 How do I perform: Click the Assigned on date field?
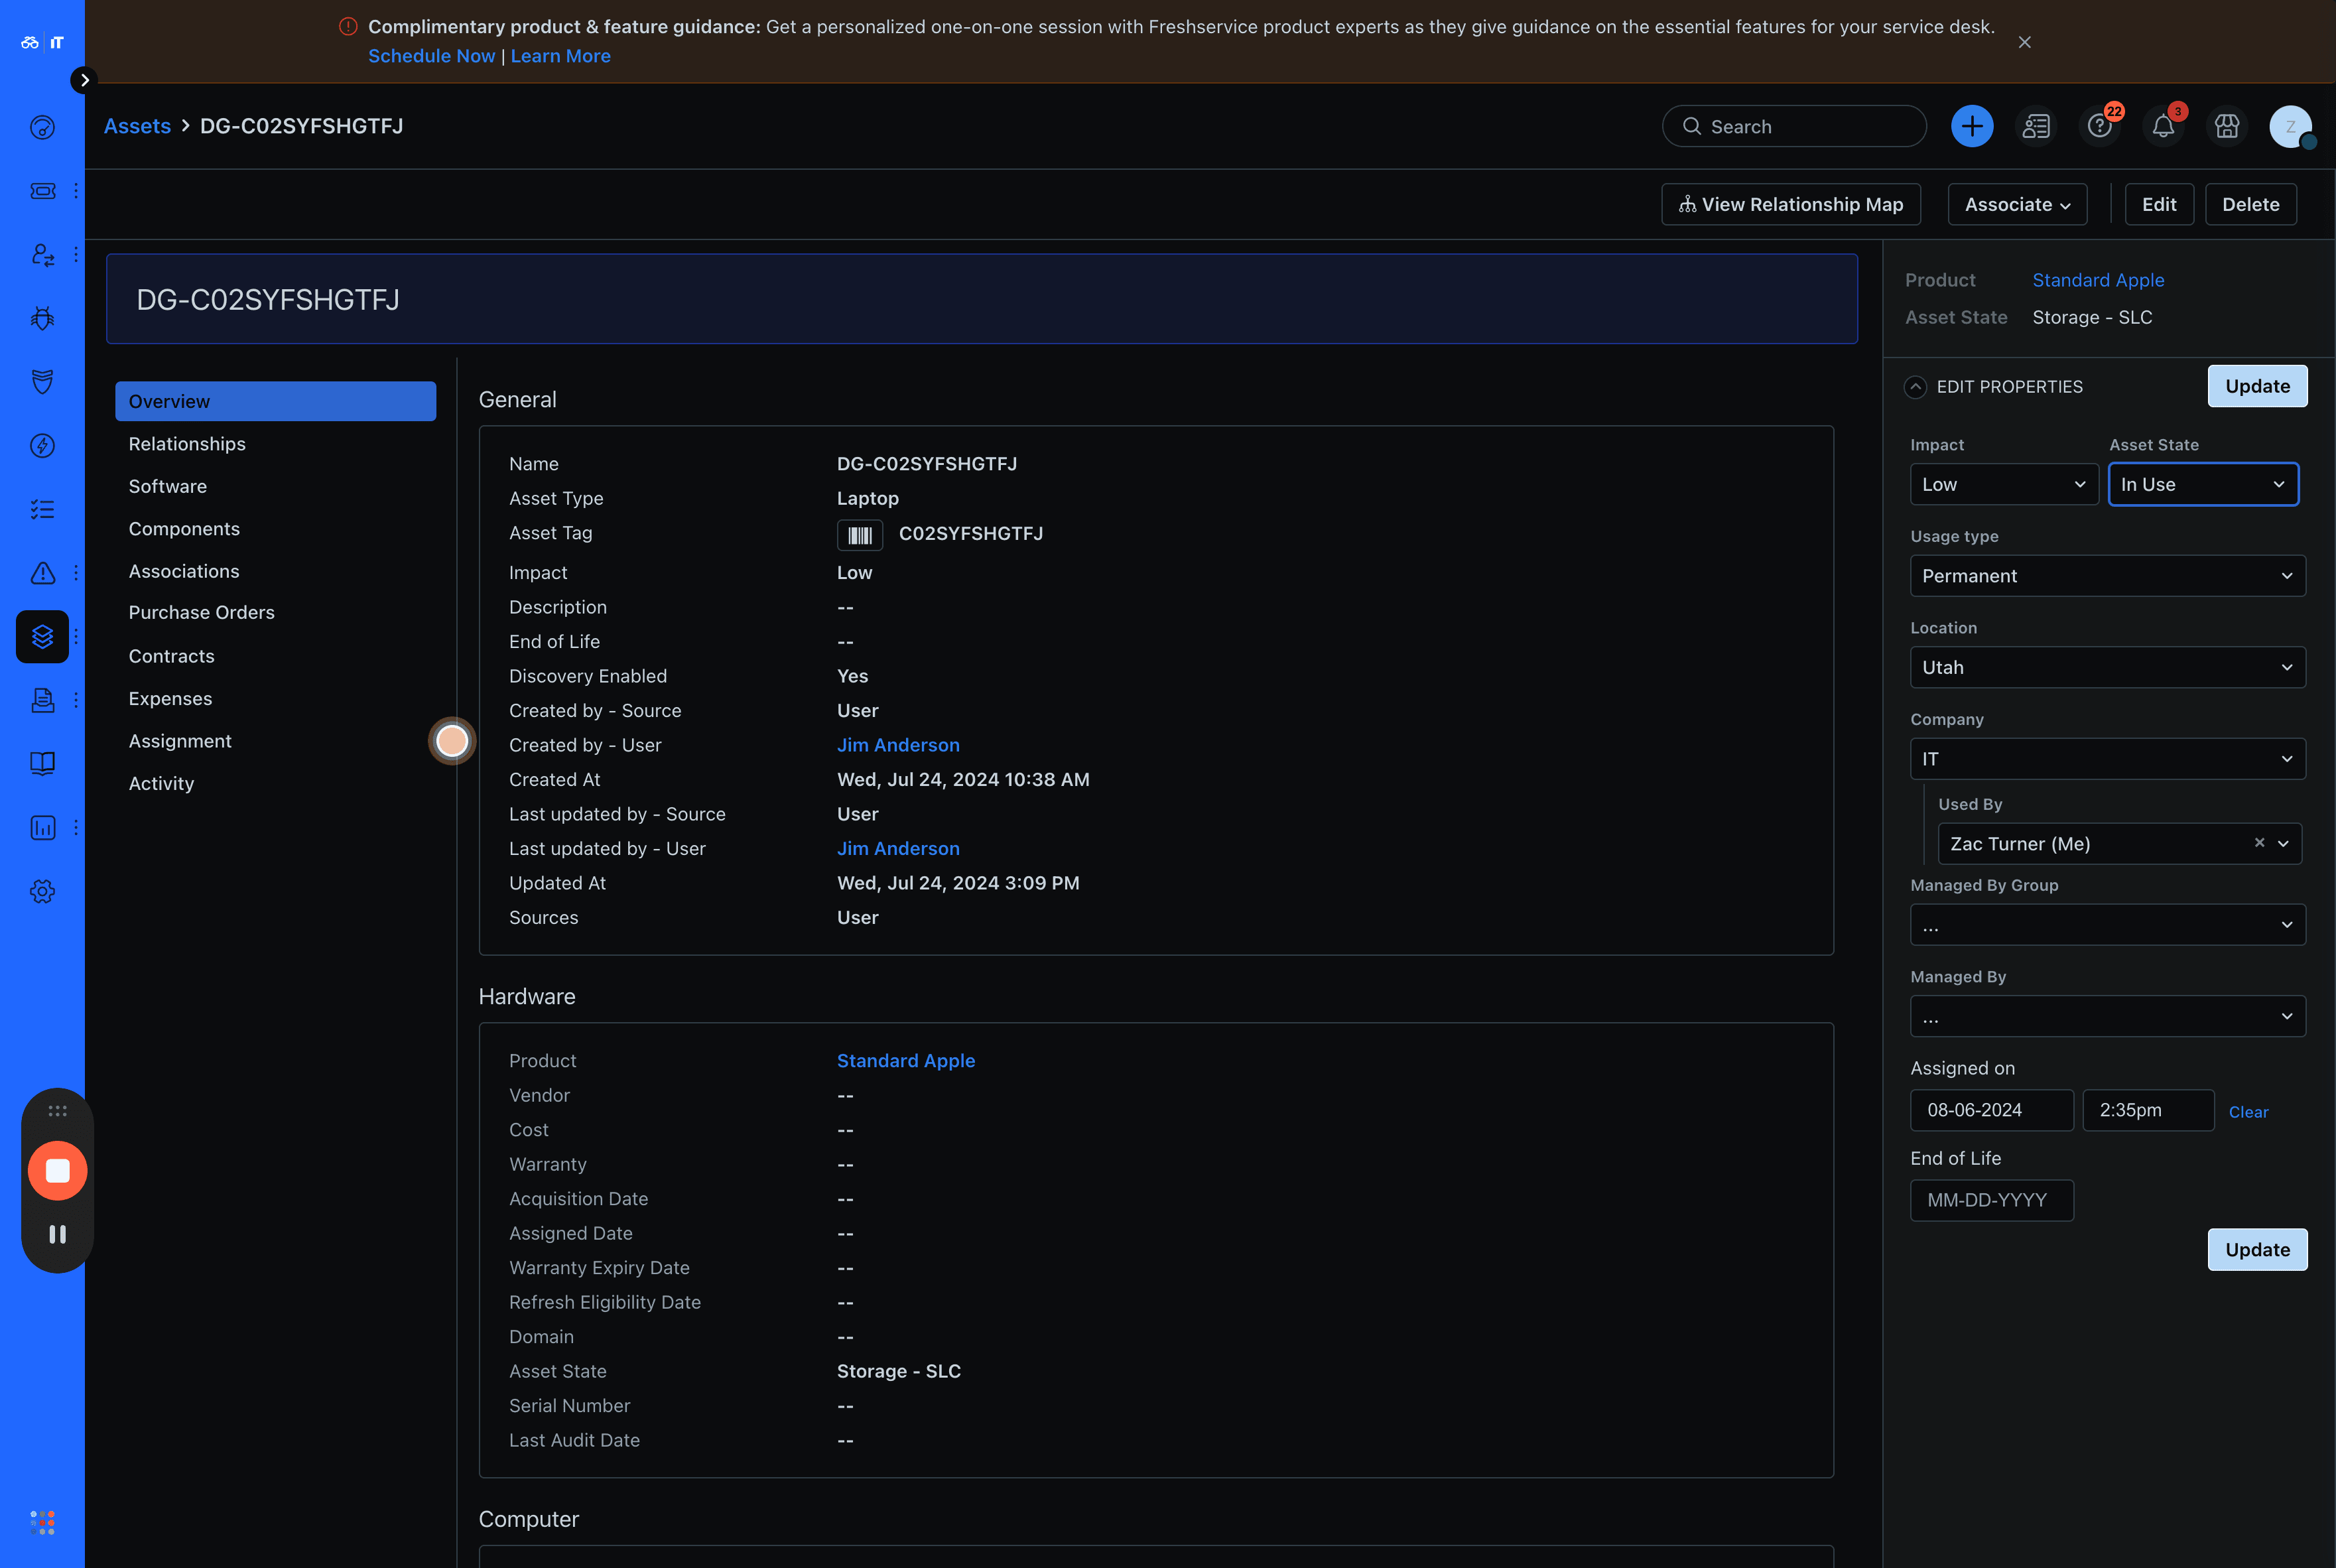click(x=1991, y=1110)
